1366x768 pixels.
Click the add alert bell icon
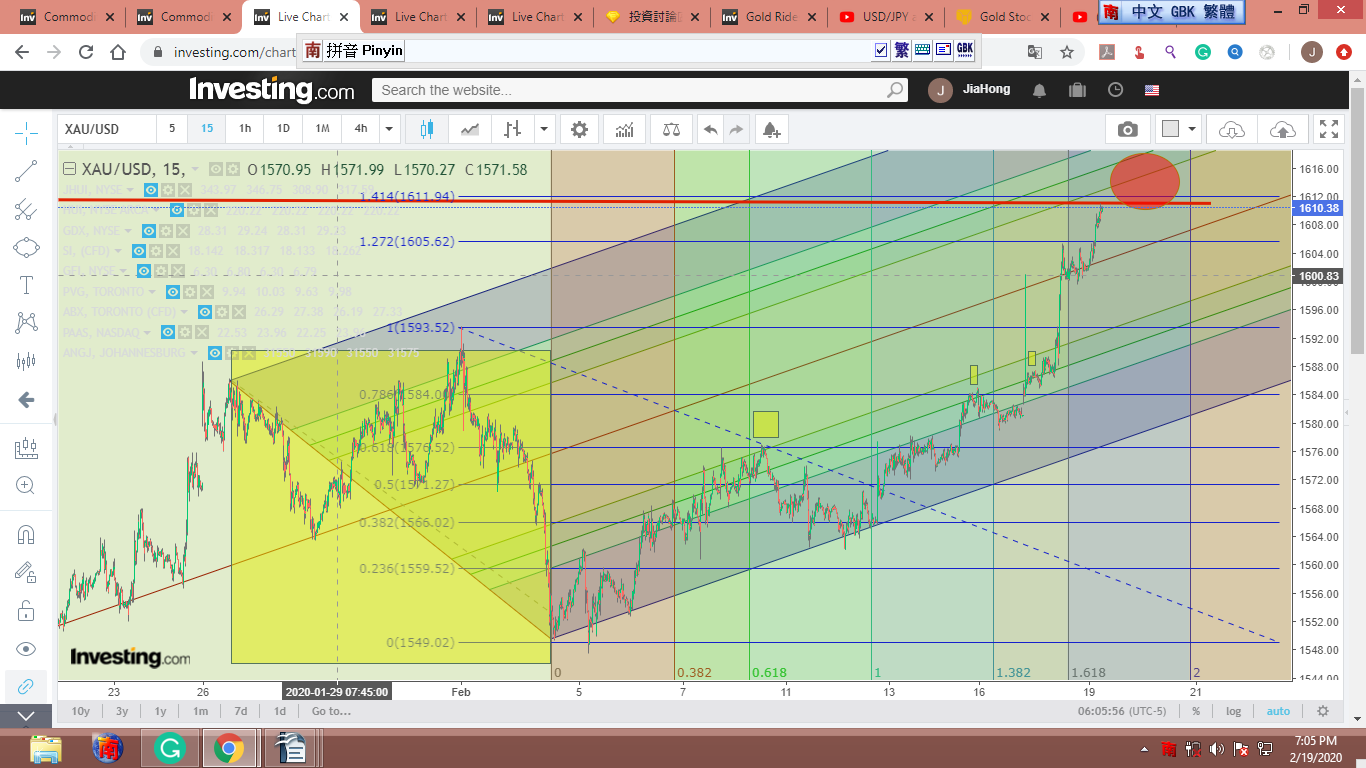click(770, 129)
